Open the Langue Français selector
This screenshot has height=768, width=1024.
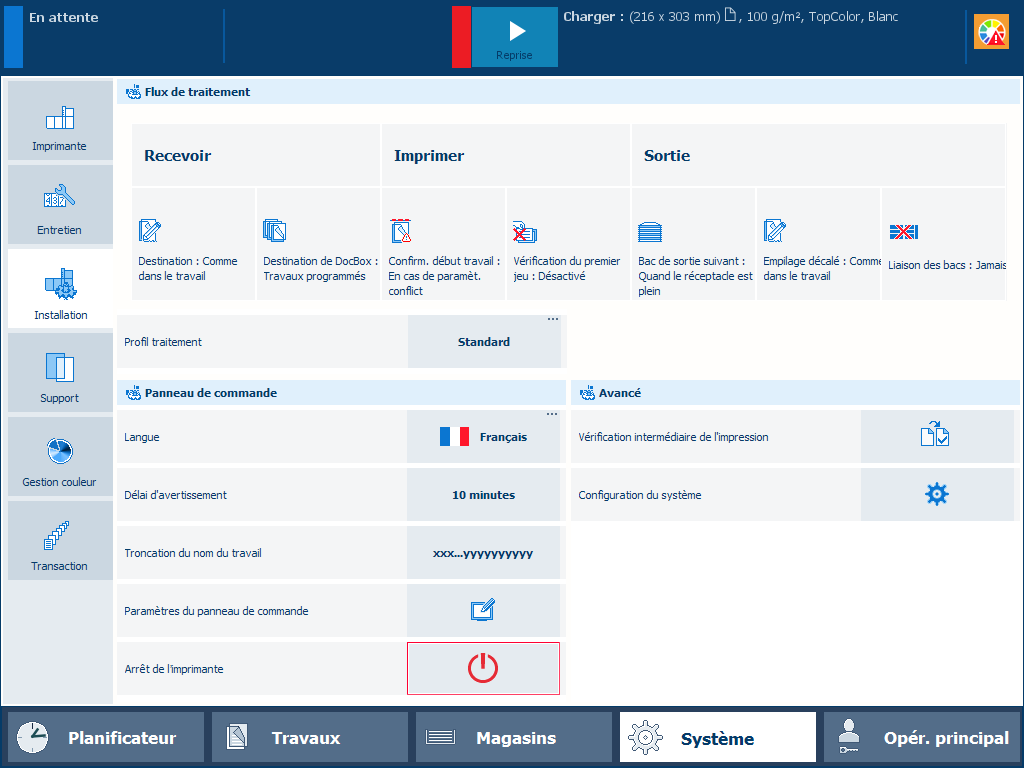coord(483,436)
